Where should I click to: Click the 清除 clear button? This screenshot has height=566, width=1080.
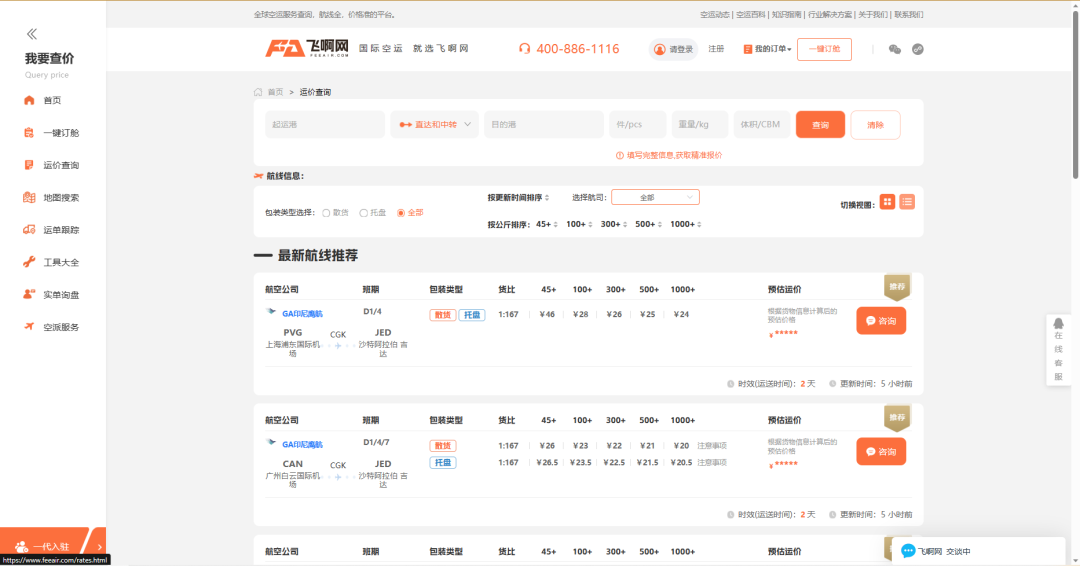[x=875, y=125]
